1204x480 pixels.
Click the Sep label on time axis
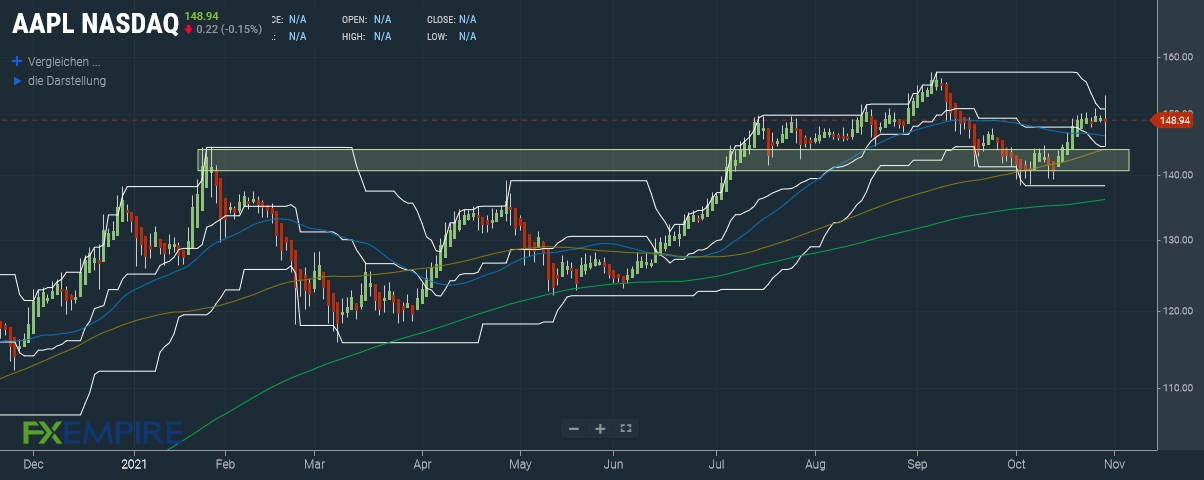[x=917, y=464]
